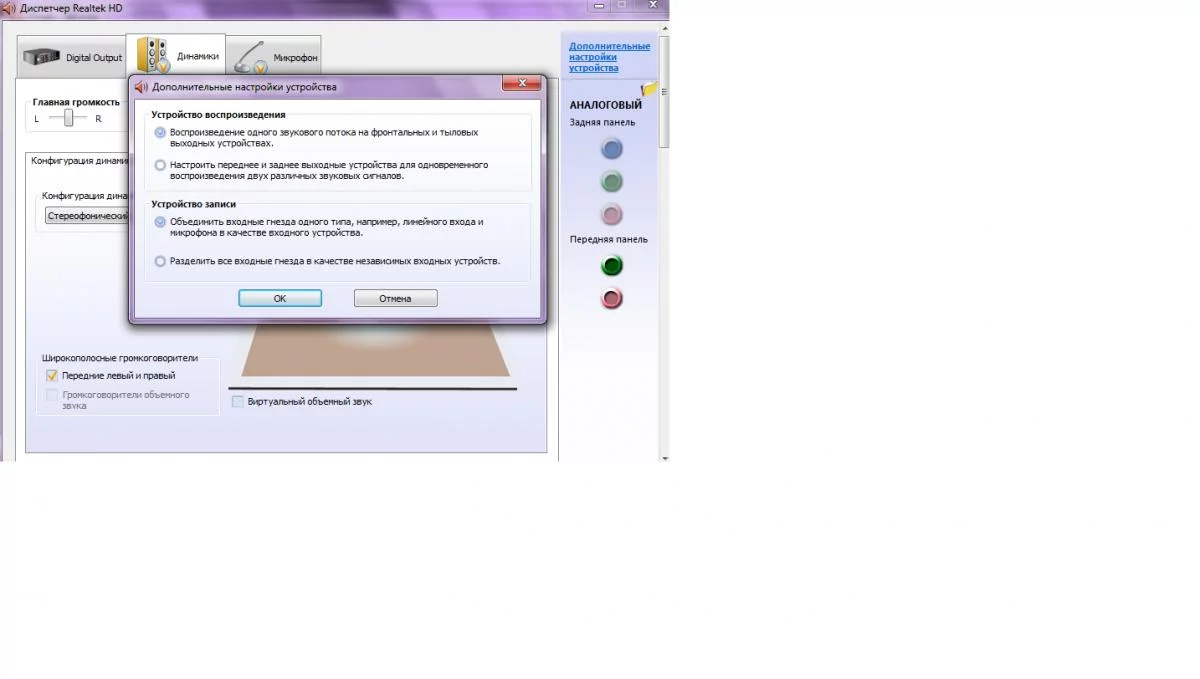The width and height of the screenshot is (1200, 679).
Task: Open Дополнительные настройки устройства link
Action: (x=609, y=57)
